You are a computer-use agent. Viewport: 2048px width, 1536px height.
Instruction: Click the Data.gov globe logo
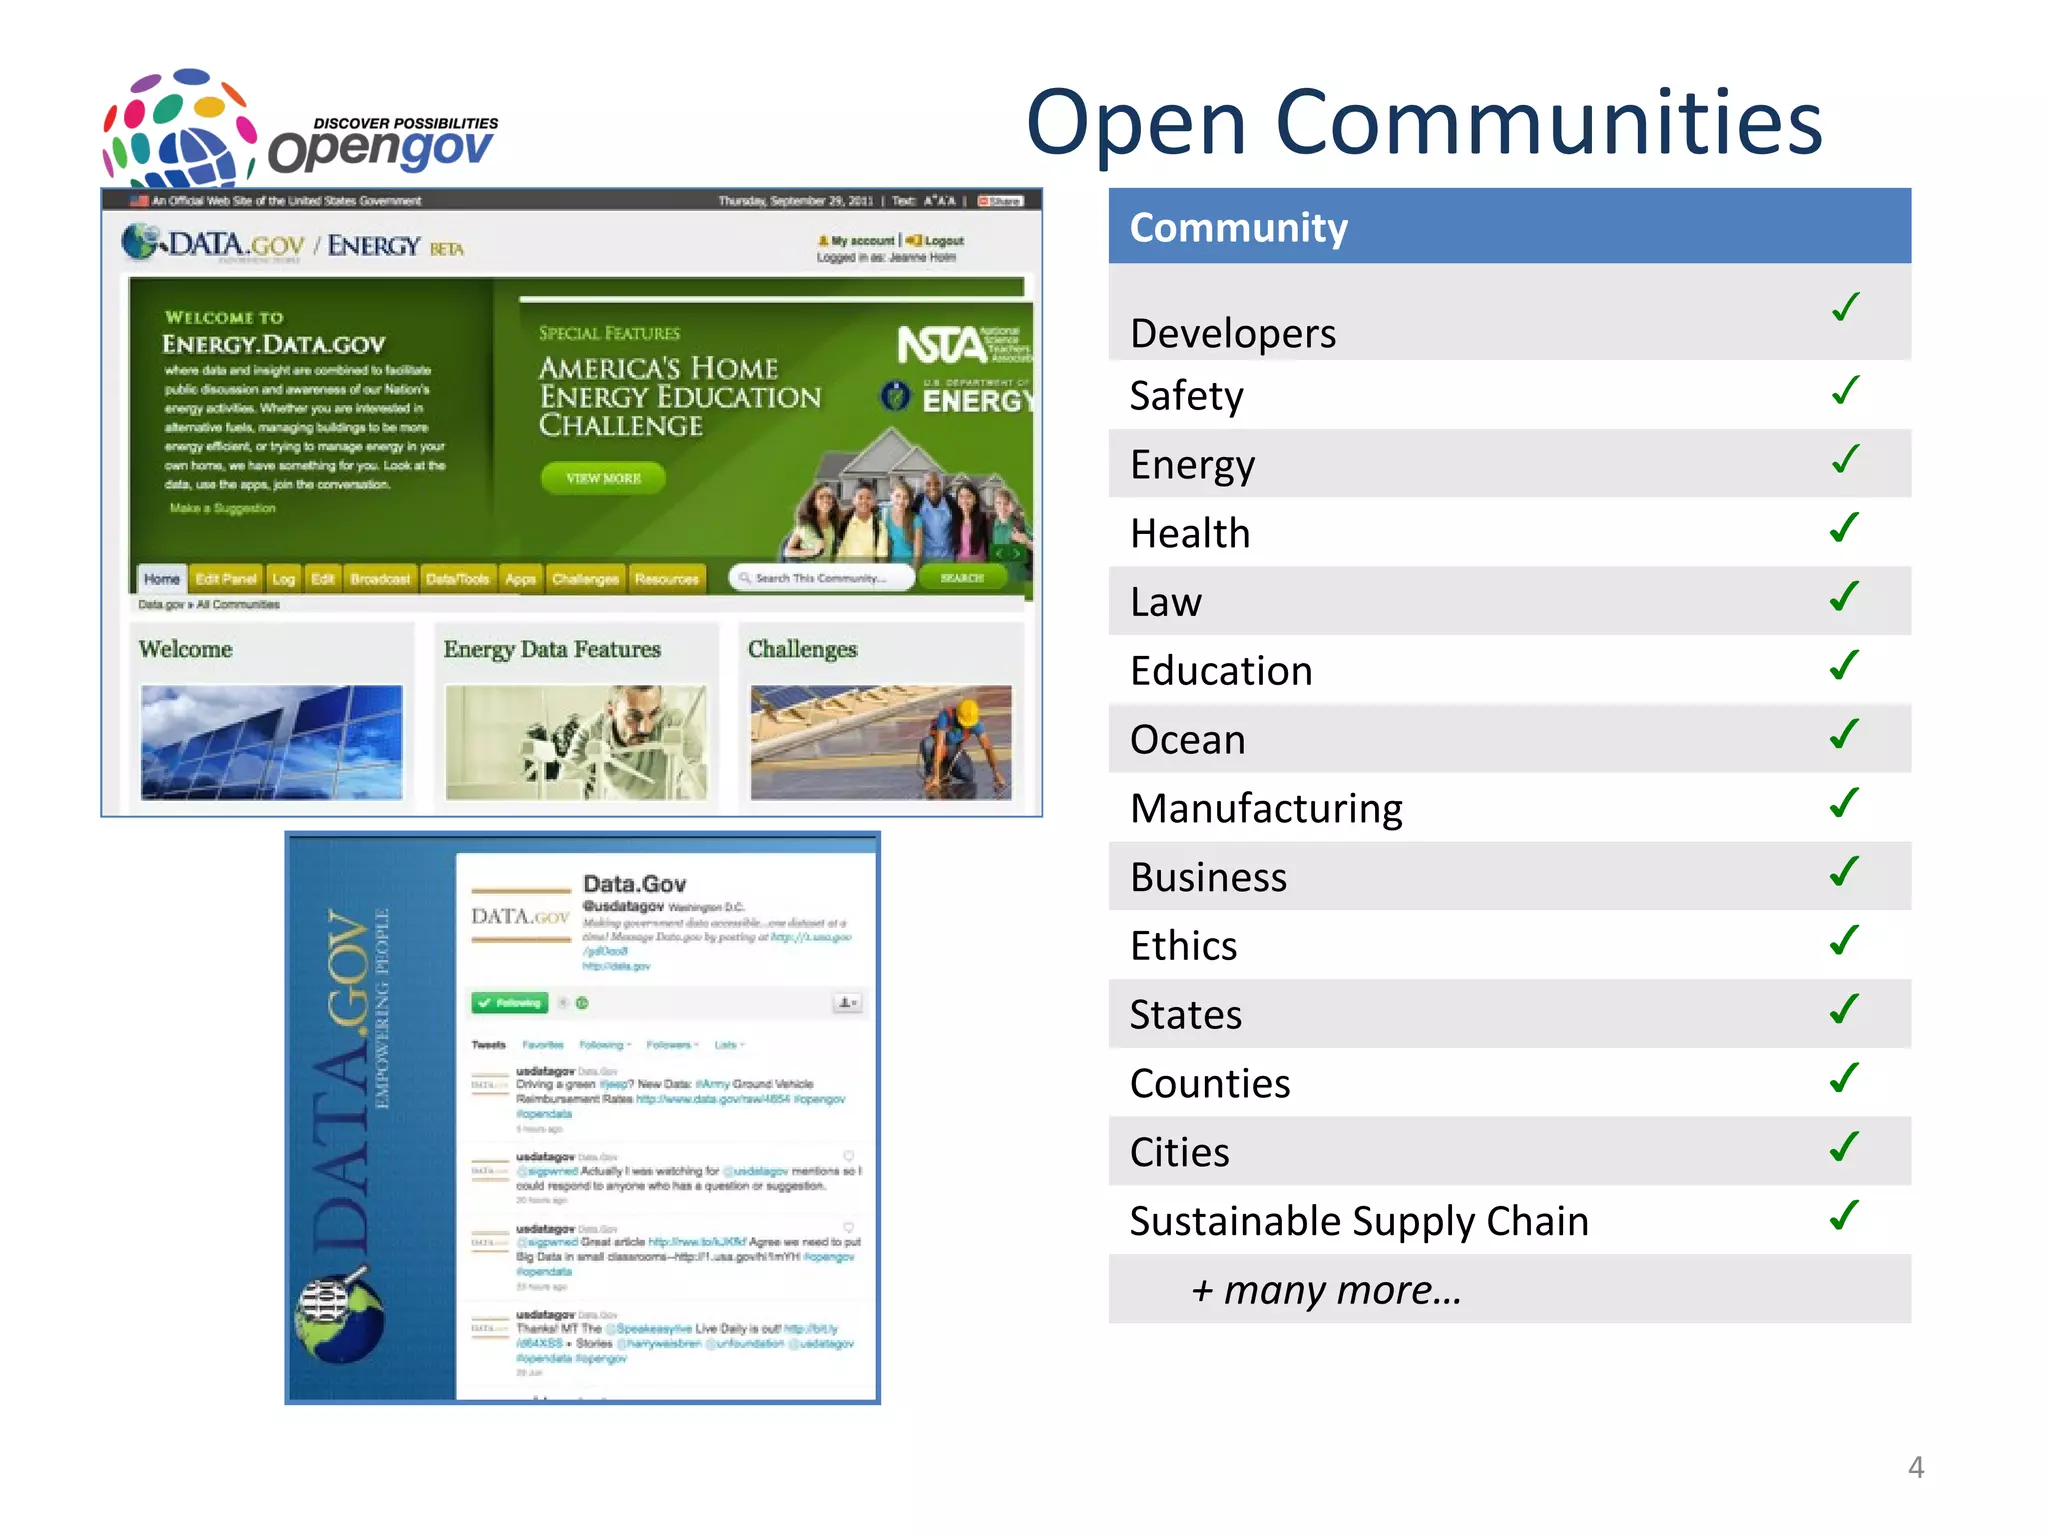click(140, 241)
